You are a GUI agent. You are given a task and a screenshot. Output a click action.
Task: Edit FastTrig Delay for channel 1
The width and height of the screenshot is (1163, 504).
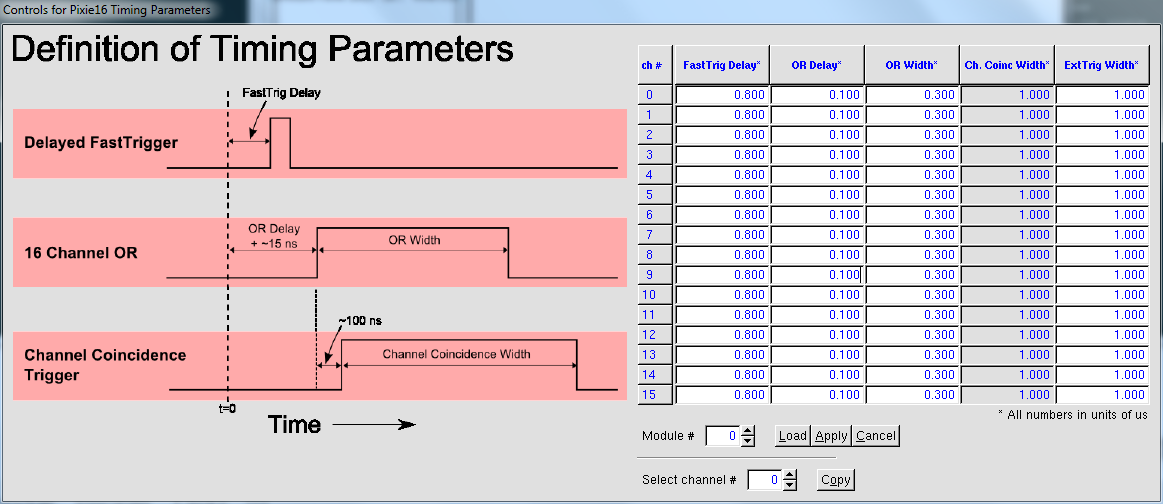(722, 115)
